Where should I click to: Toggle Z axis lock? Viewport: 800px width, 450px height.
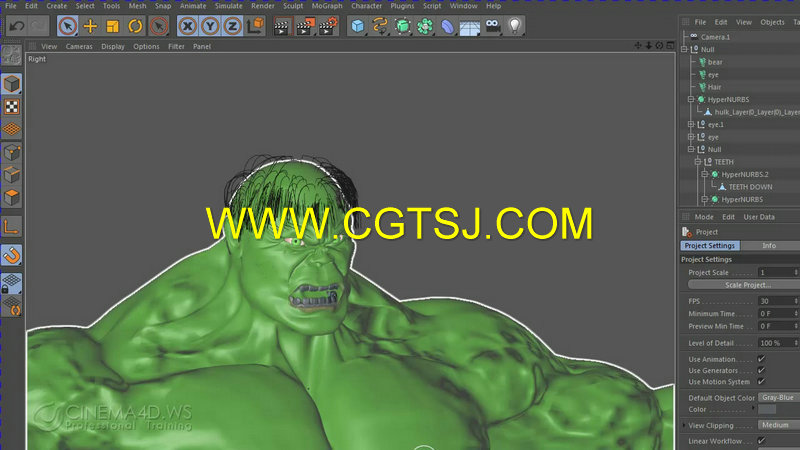point(233,26)
